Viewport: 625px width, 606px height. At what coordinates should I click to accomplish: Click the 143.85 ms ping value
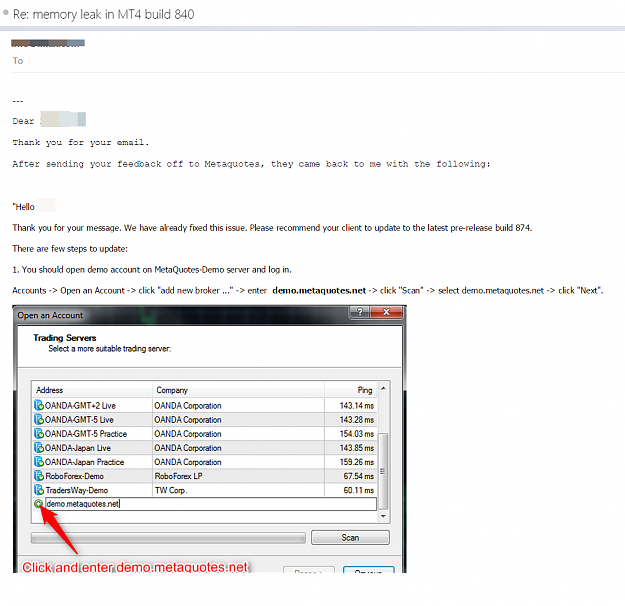[x=357, y=448]
